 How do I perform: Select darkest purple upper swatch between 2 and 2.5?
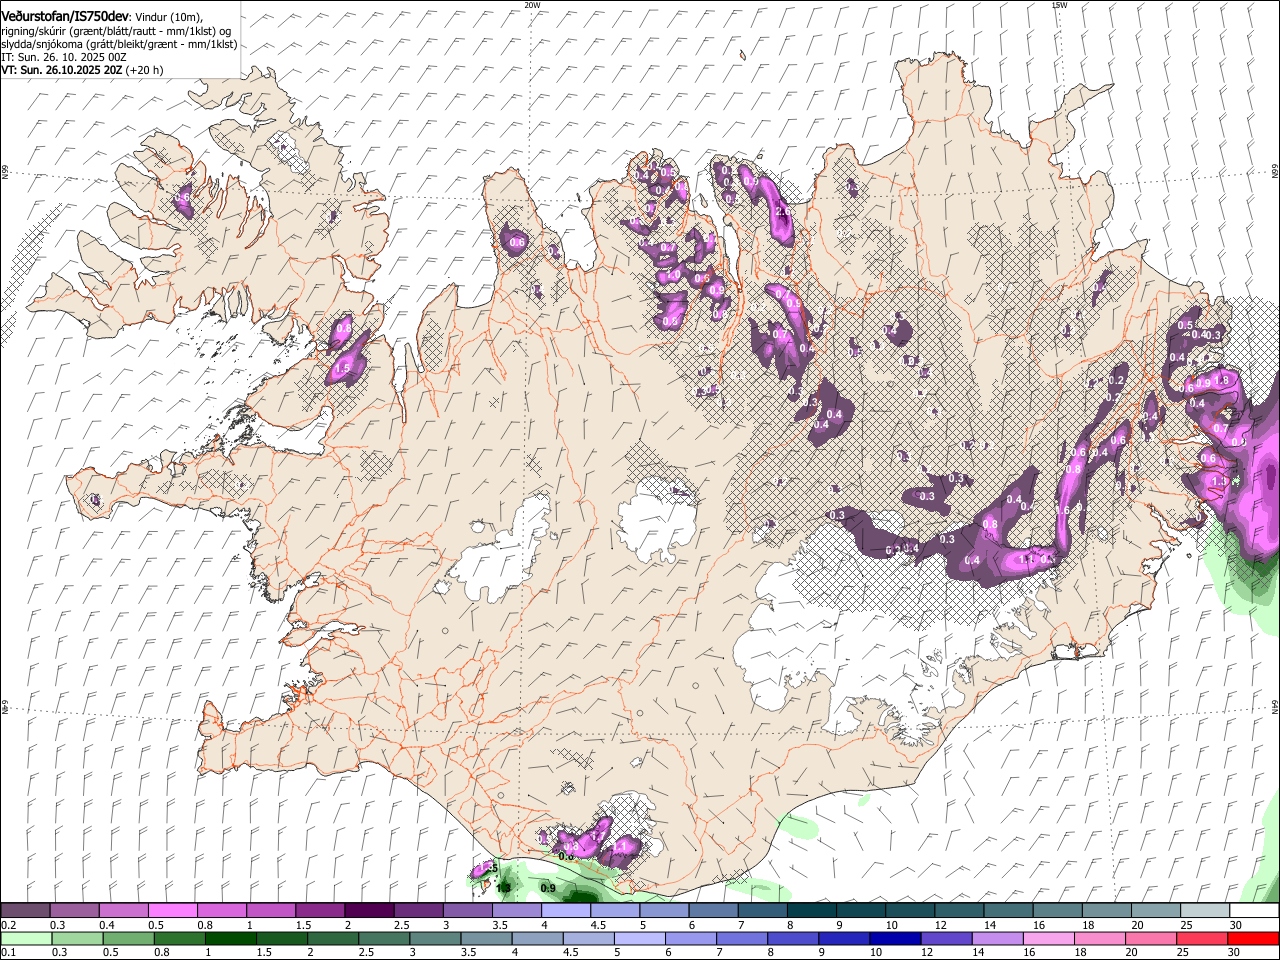click(x=369, y=910)
